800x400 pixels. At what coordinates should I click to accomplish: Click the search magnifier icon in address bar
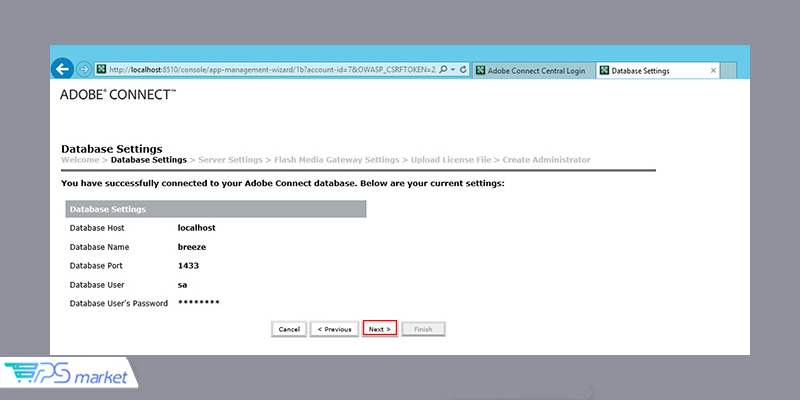click(443, 70)
